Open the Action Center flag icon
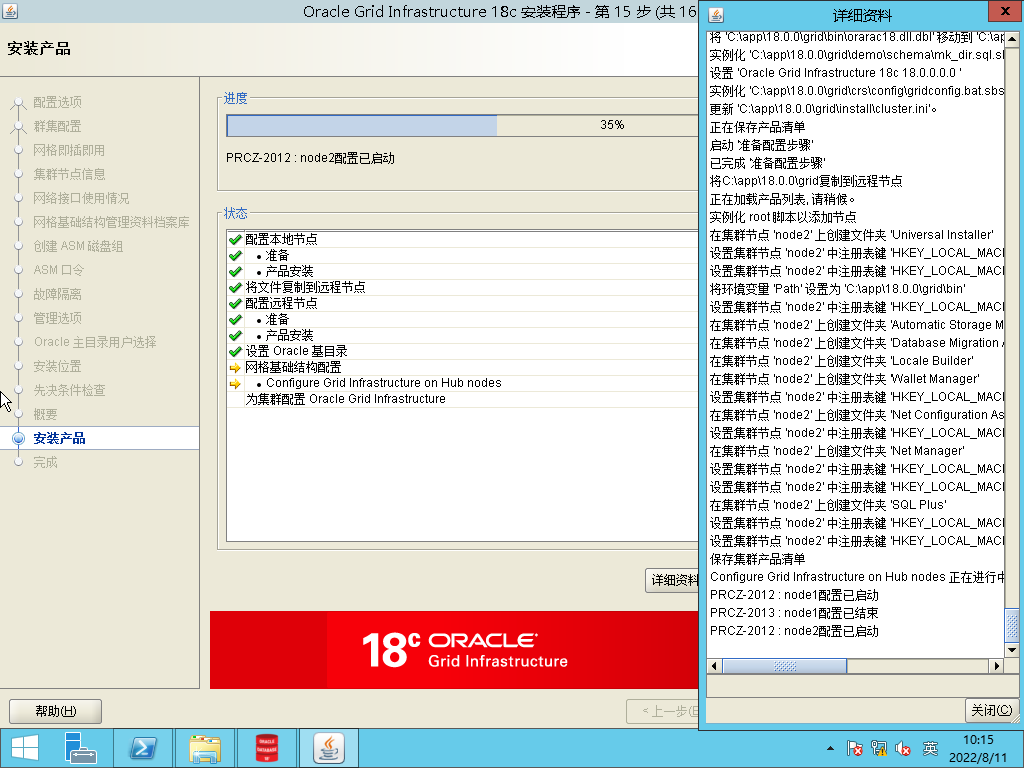This screenshot has height=768, width=1024. (x=854, y=748)
